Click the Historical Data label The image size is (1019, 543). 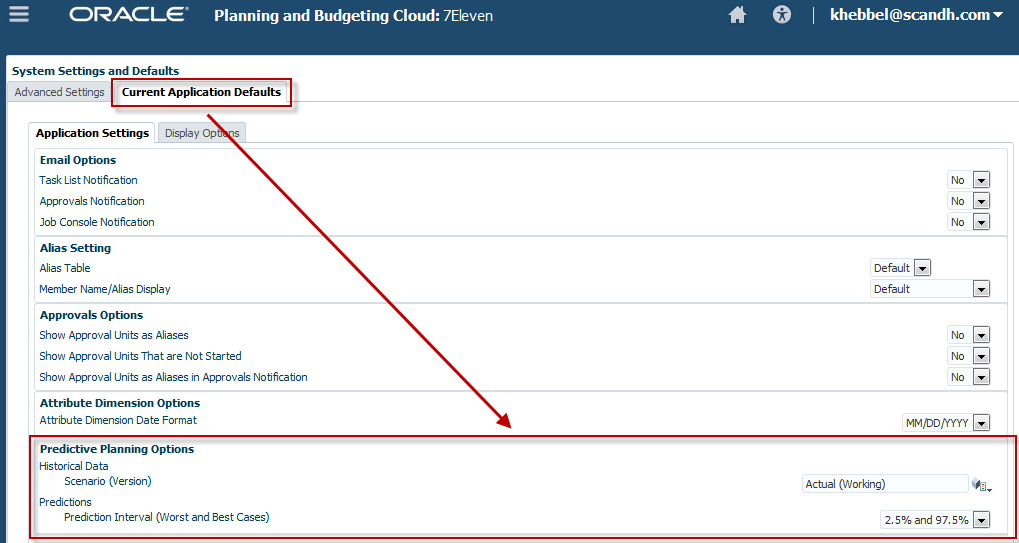pyautogui.click(x=74, y=466)
